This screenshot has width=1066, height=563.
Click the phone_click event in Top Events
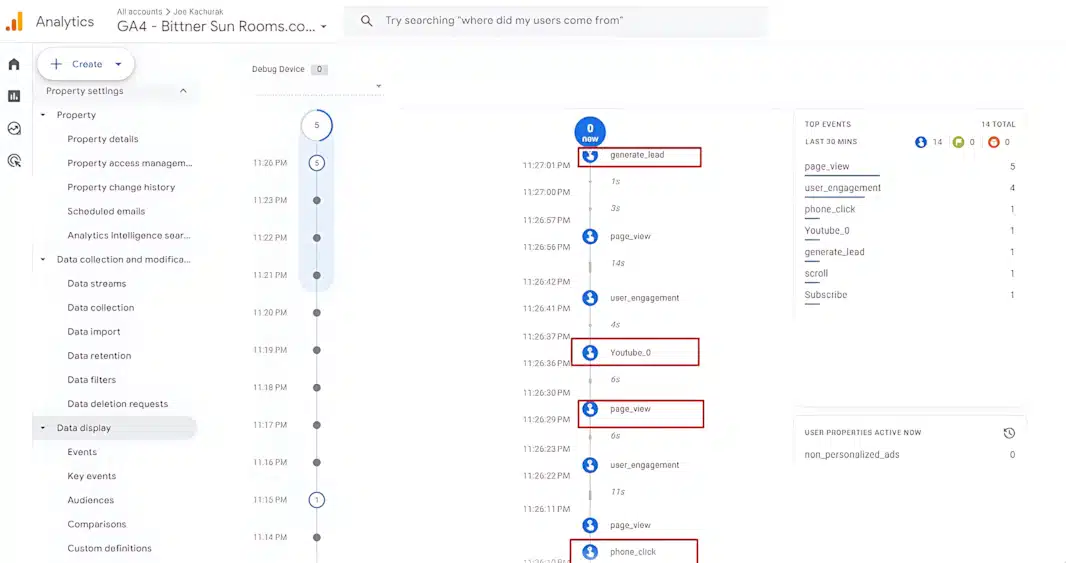[830, 210]
